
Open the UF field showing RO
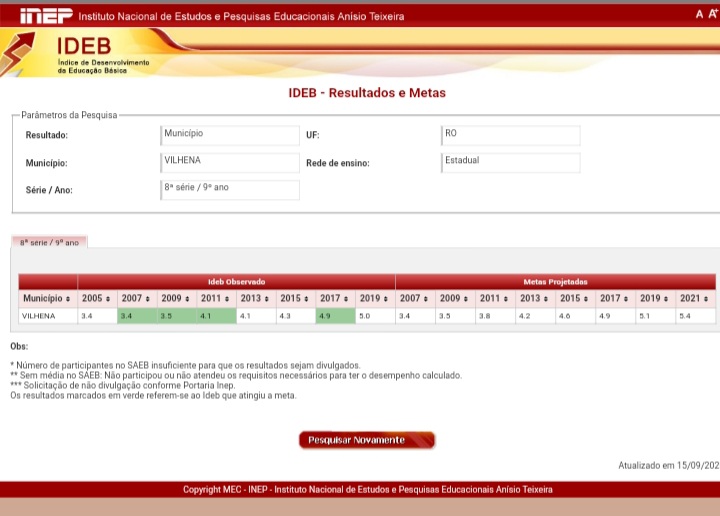(x=510, y=135)
